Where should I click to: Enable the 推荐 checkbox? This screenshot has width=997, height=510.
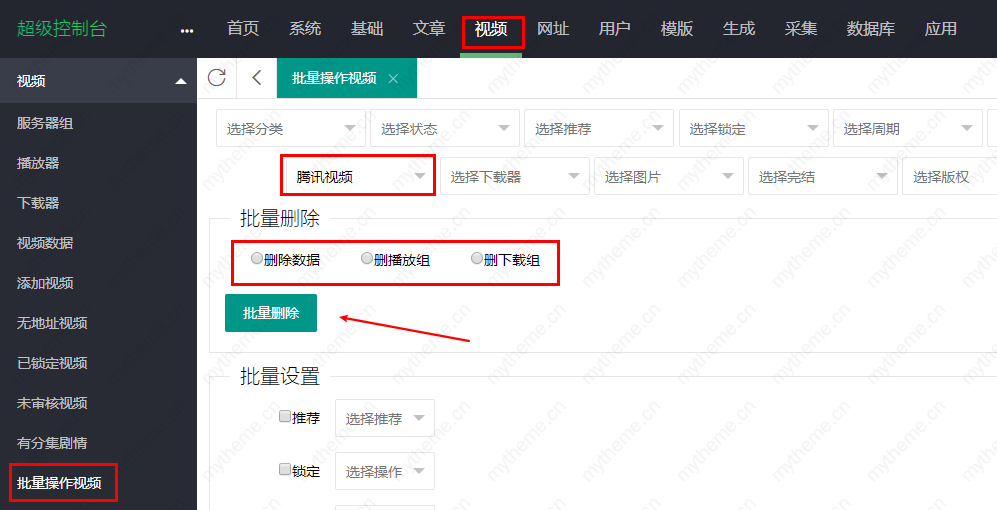point(285,417)
